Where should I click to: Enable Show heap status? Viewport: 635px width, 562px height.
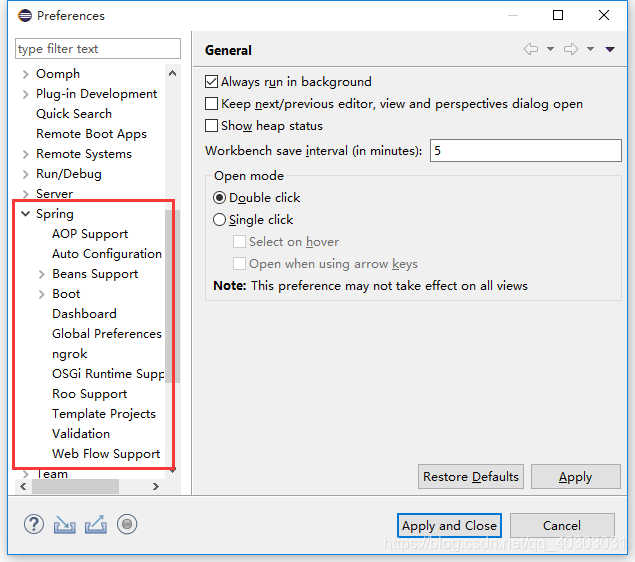[211, 126]
